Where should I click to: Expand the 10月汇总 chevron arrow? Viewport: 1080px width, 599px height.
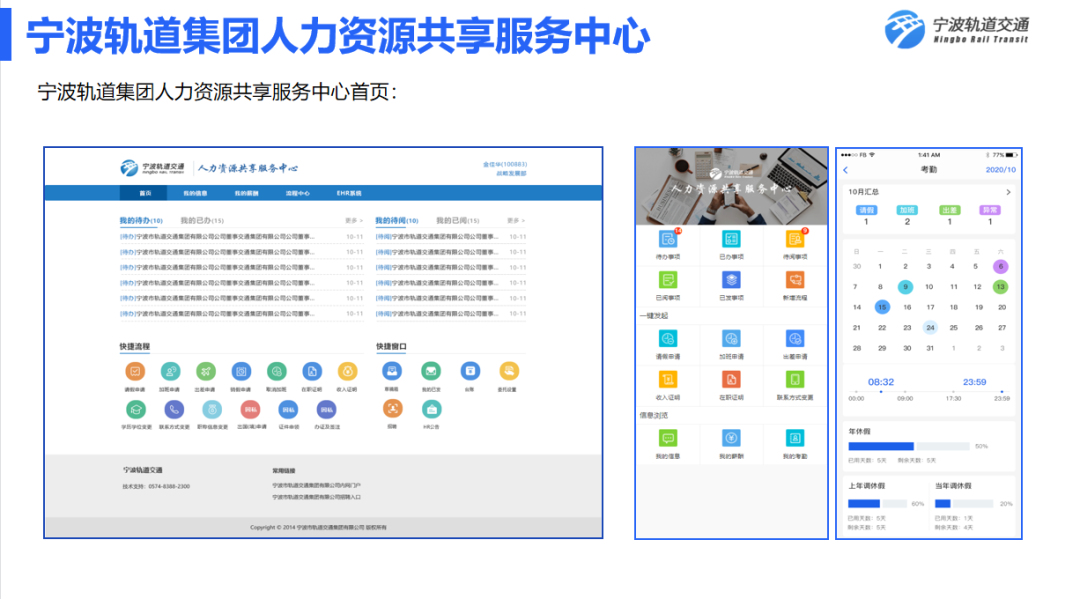pyautogui.click(x=1008, y=192)
